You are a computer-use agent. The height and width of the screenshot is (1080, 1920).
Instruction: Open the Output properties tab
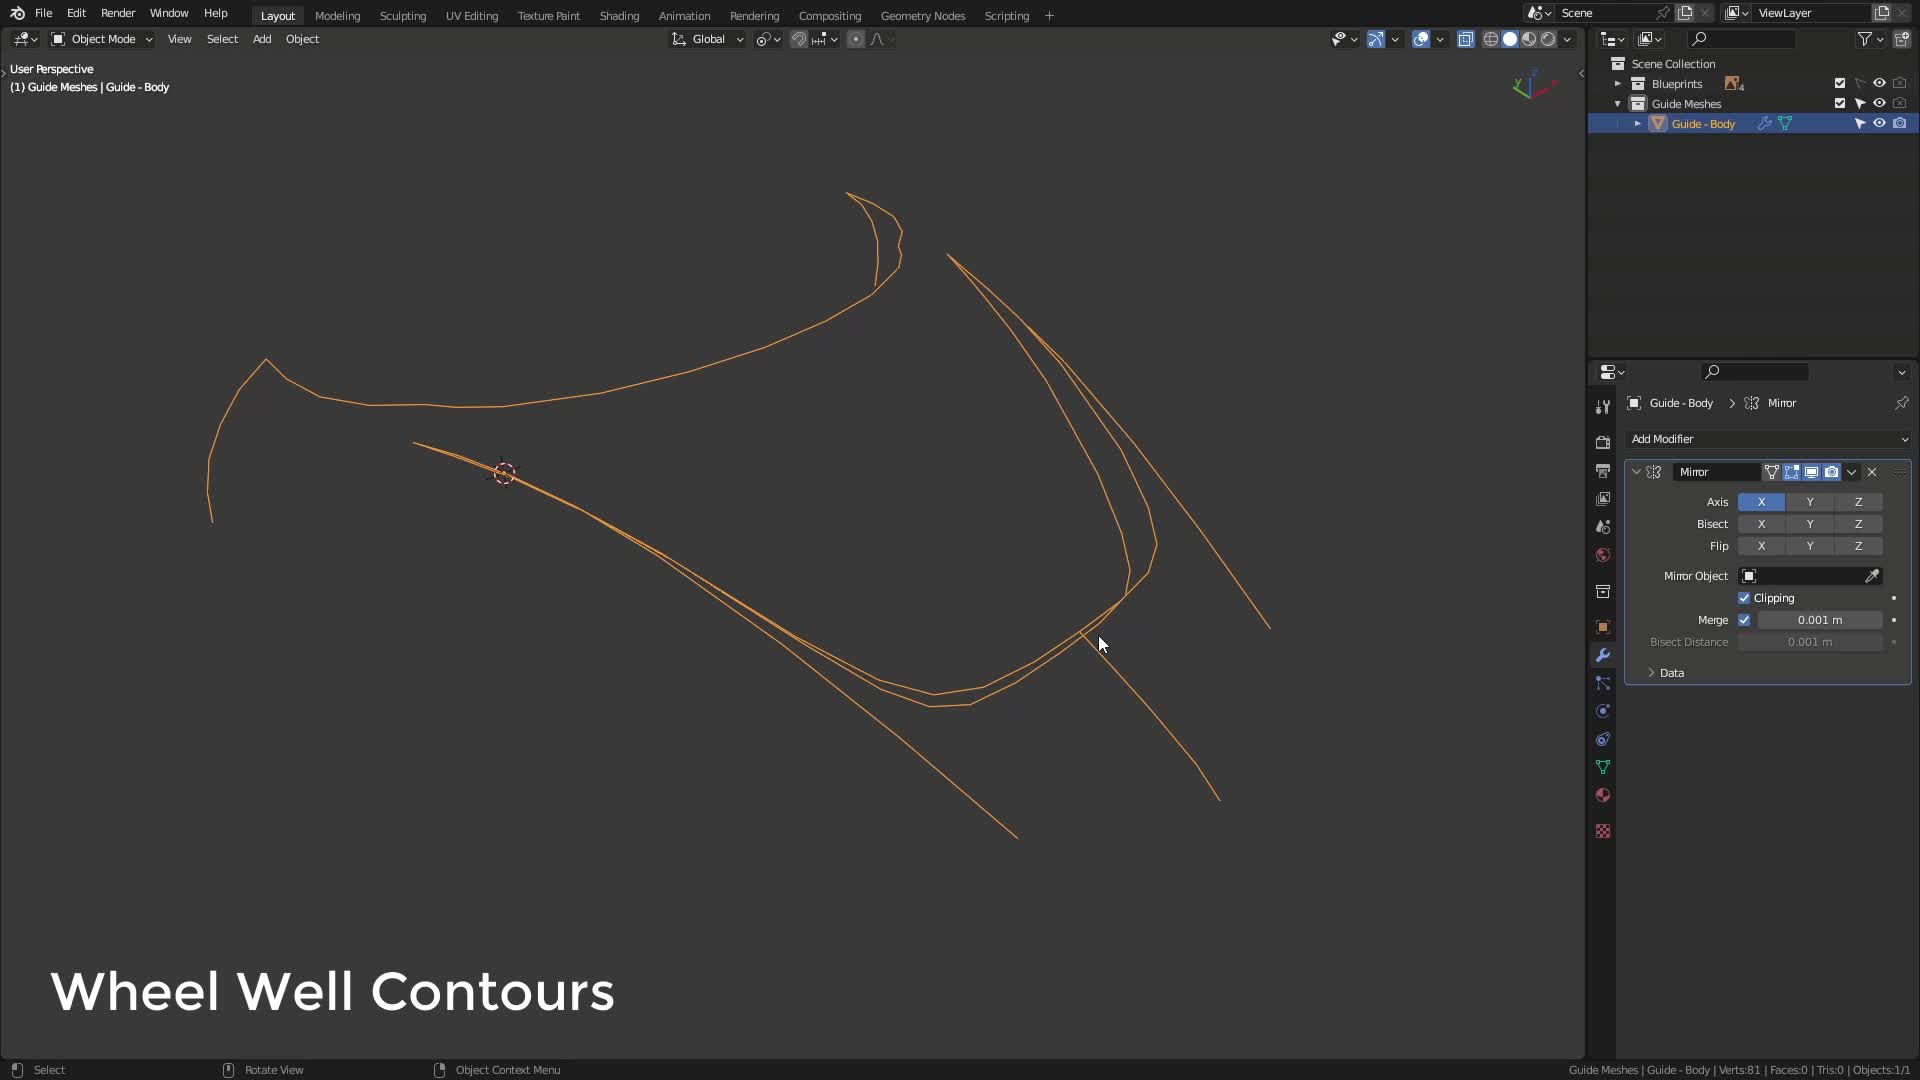(1603, 471)
